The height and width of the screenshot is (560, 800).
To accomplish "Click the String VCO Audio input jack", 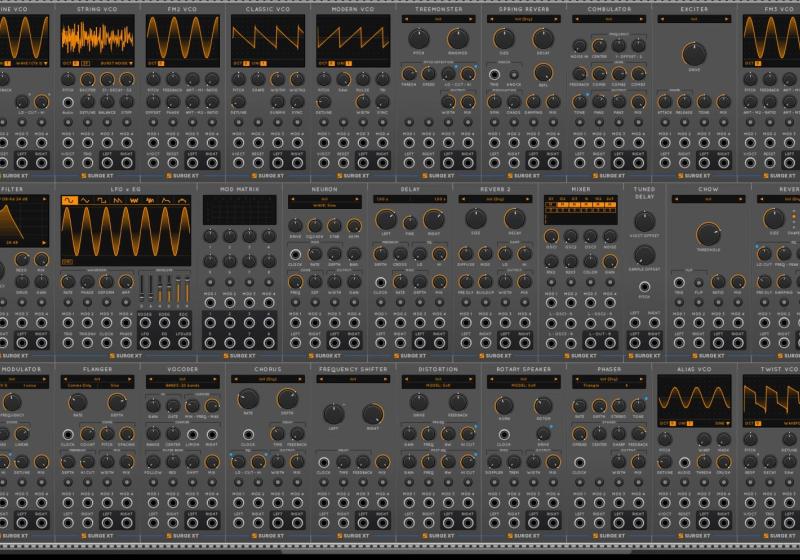I will [x=68, y=102].
